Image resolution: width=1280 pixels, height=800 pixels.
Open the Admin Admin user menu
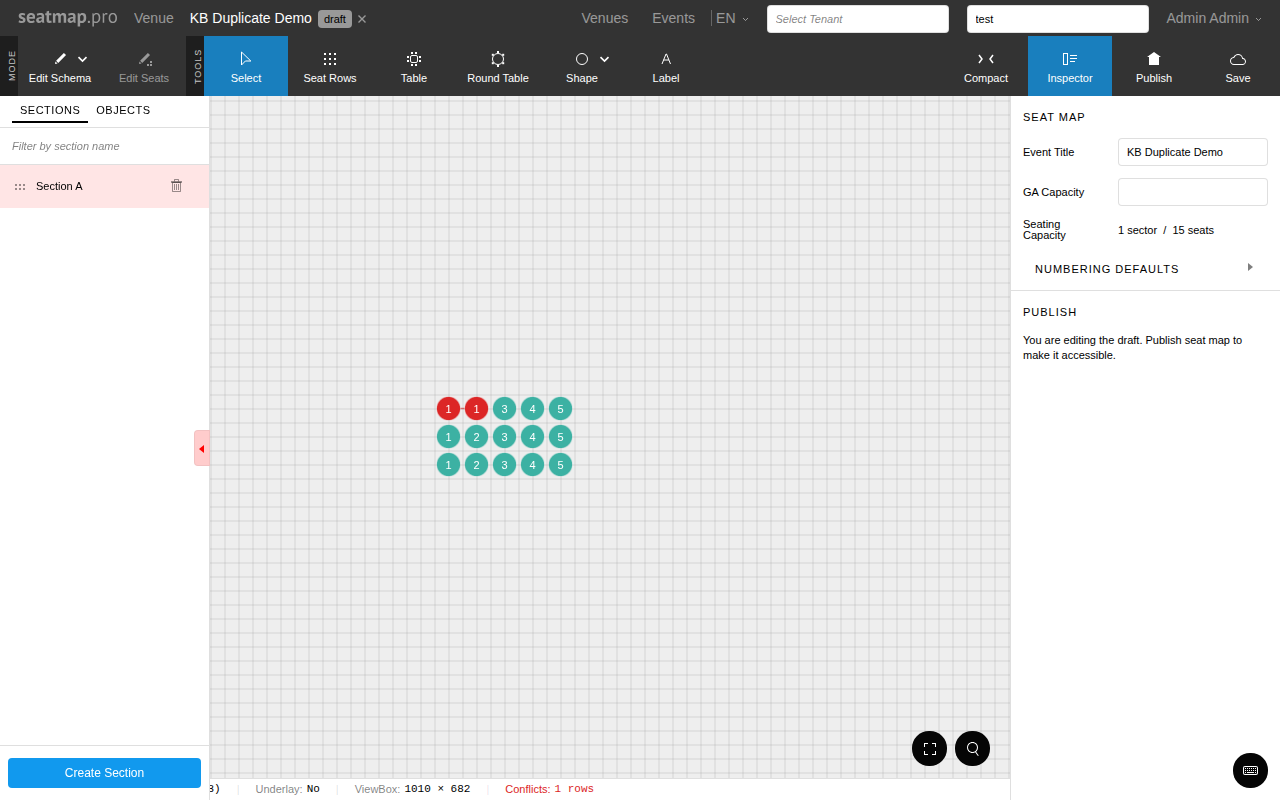[1213, 18]
